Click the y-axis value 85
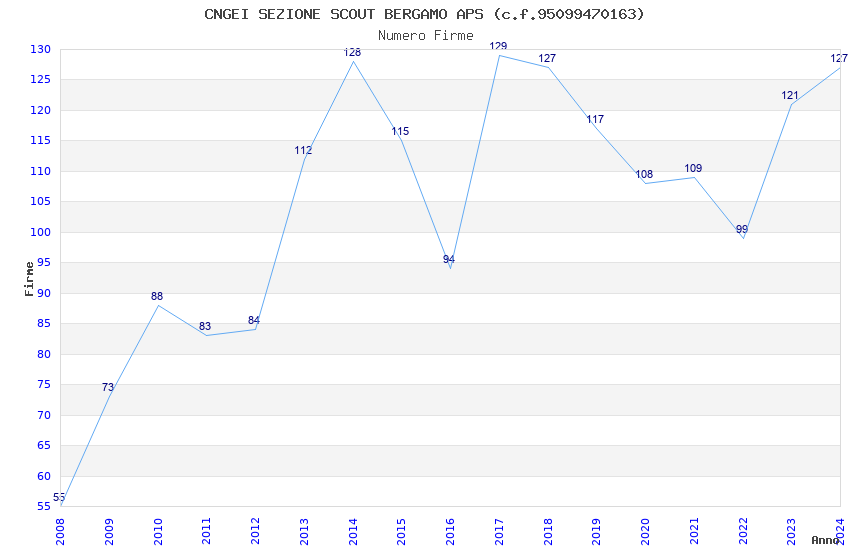This screenshot has height=550, width=850. (44, 323)
